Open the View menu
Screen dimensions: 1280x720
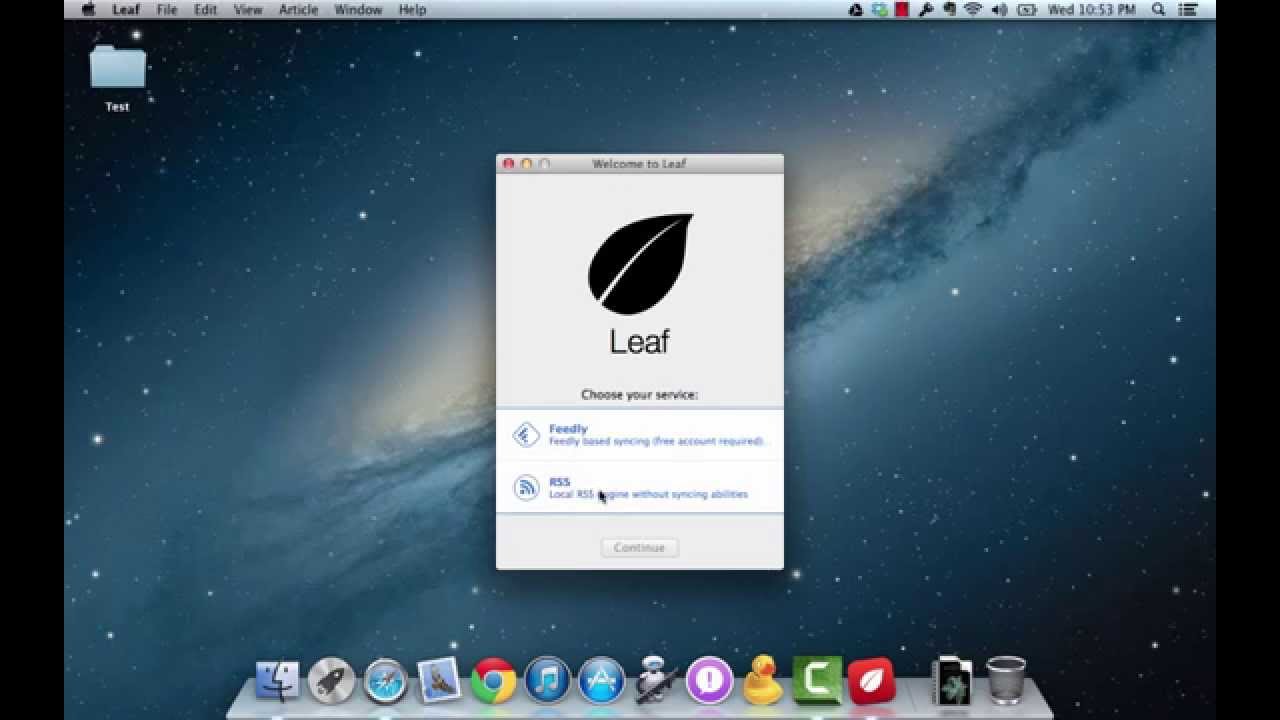tap(248, 10)
